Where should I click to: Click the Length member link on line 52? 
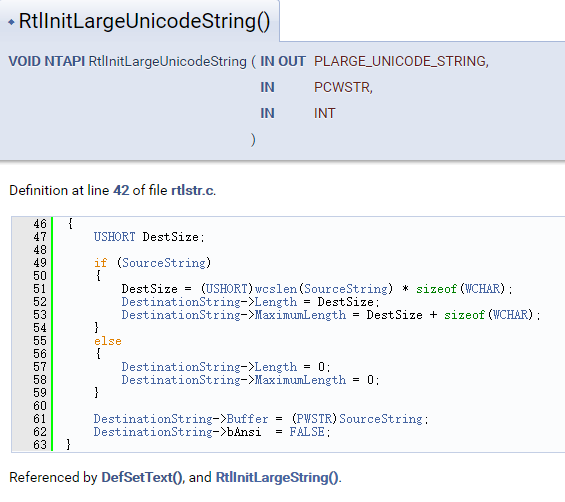pyautogui.click(x=276, y=302)
